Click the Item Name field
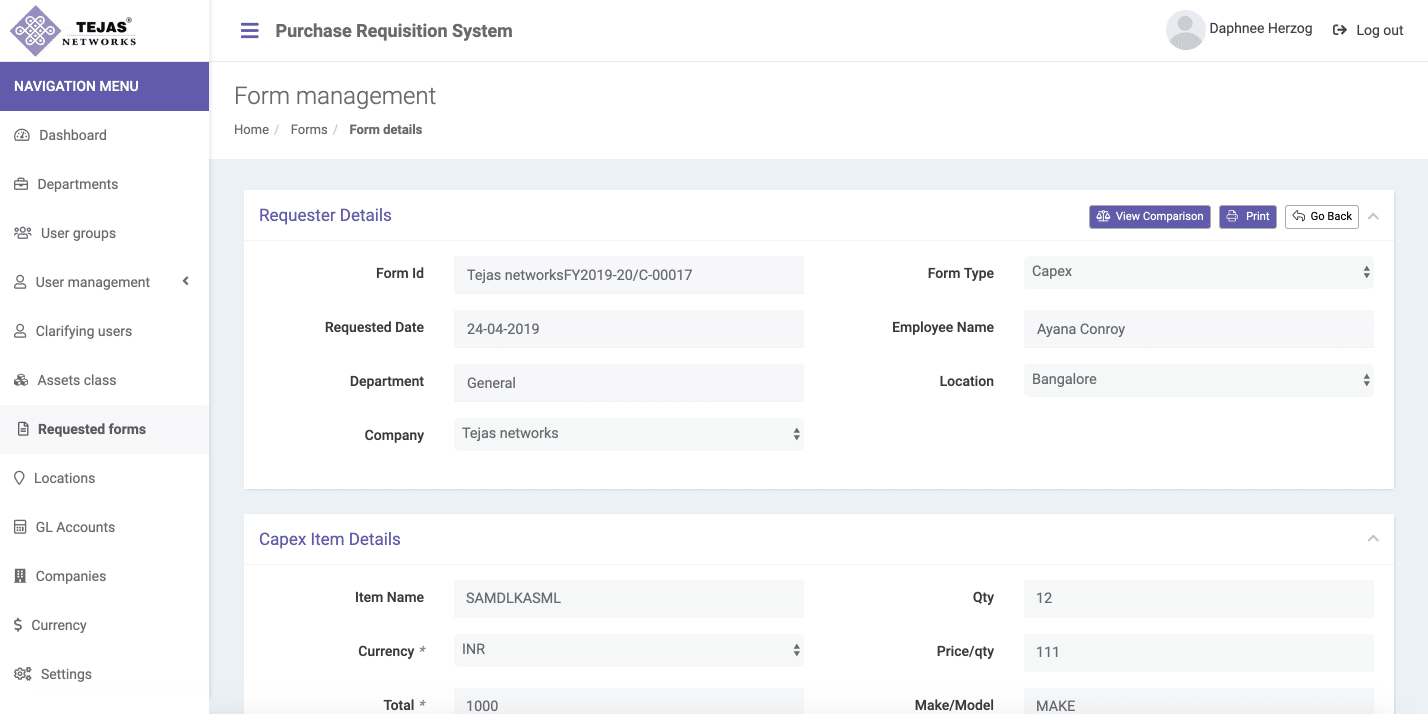Screen dimensions: 1428x714 (629, 598)
